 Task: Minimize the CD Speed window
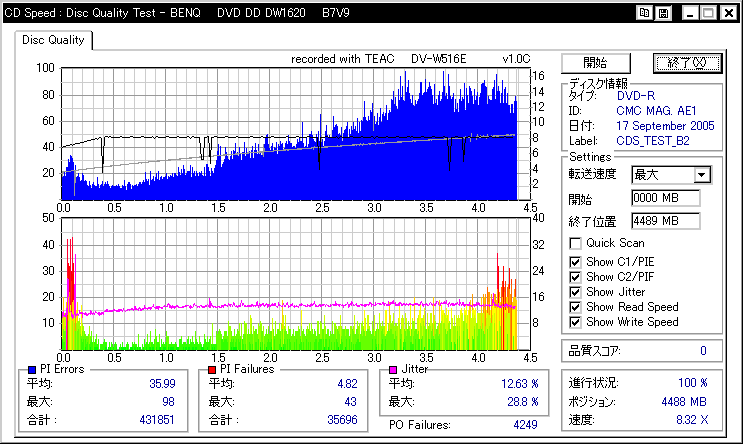click(x=690, y=13)
